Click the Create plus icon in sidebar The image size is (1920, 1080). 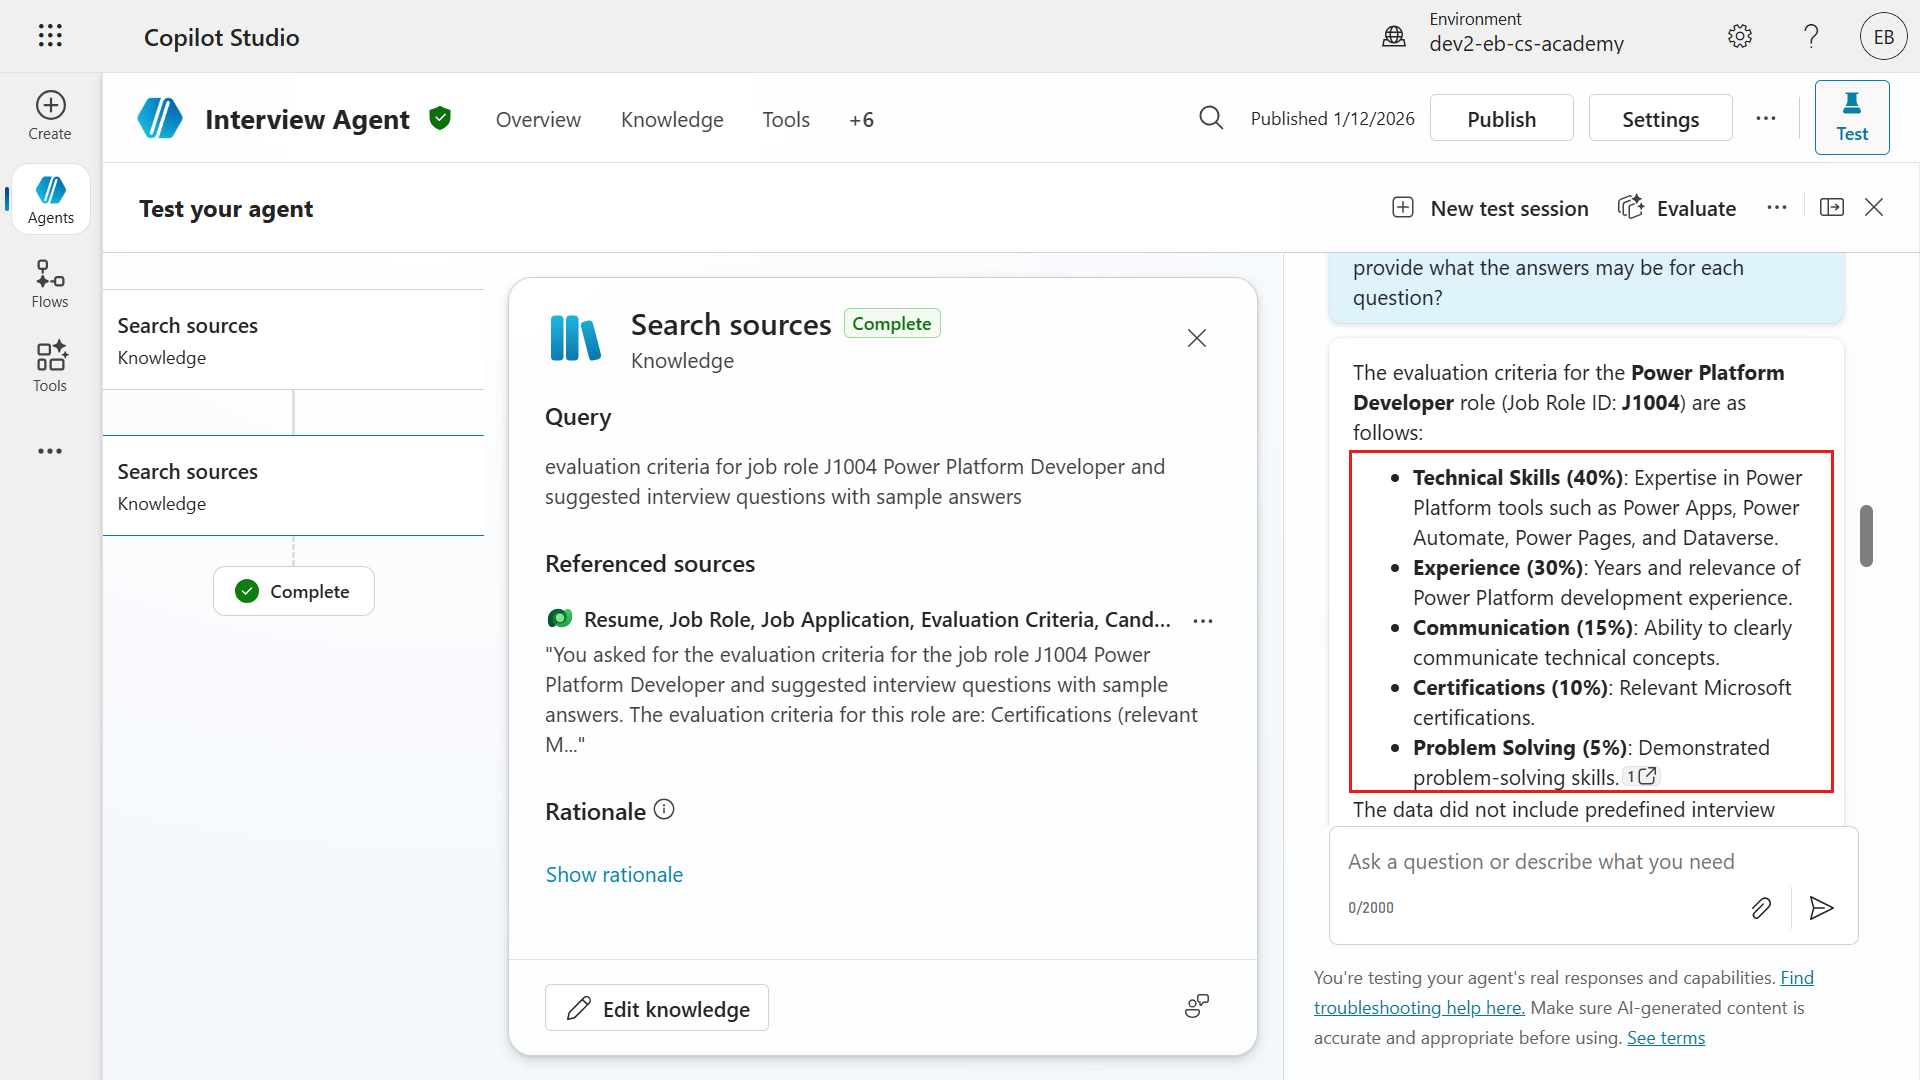[x=50, y=105]
